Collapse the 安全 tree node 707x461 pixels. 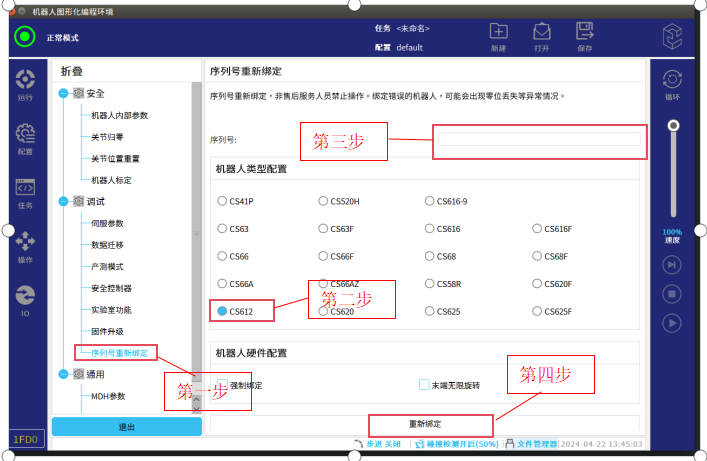64,93
